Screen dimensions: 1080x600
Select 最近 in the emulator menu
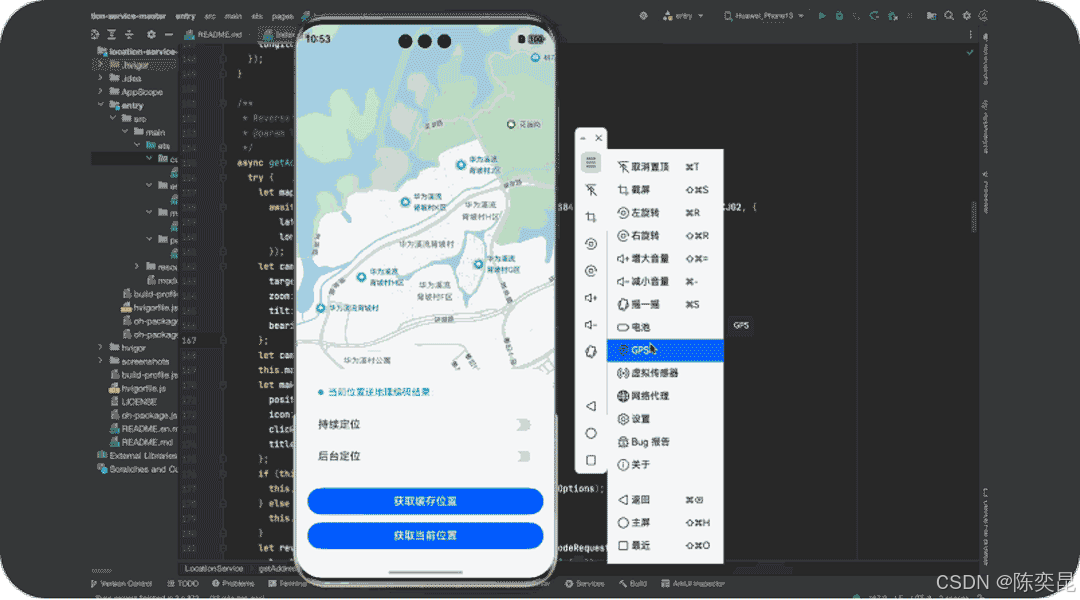click(665, 545)
